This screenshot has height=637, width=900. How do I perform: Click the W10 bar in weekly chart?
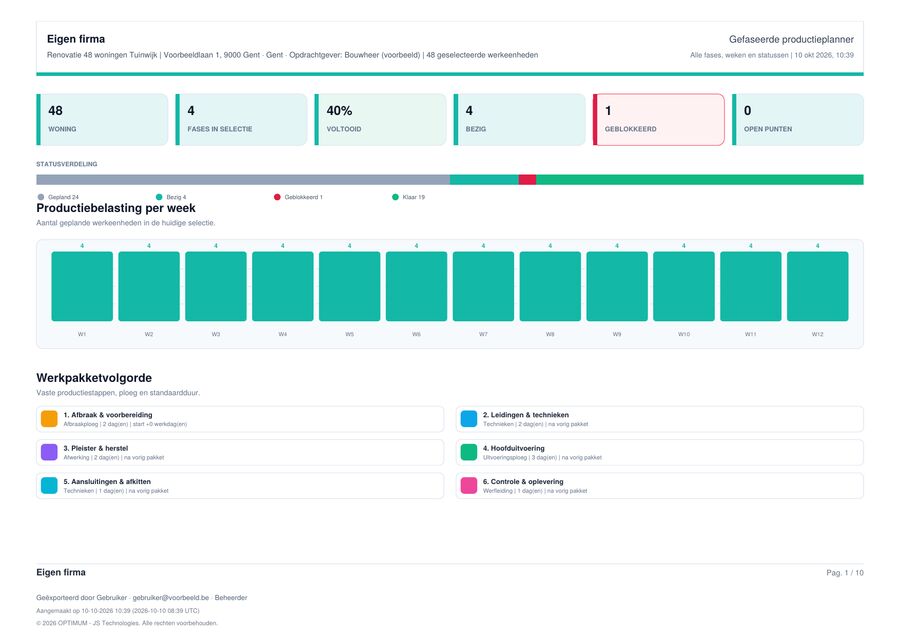(x=684, y=286)
